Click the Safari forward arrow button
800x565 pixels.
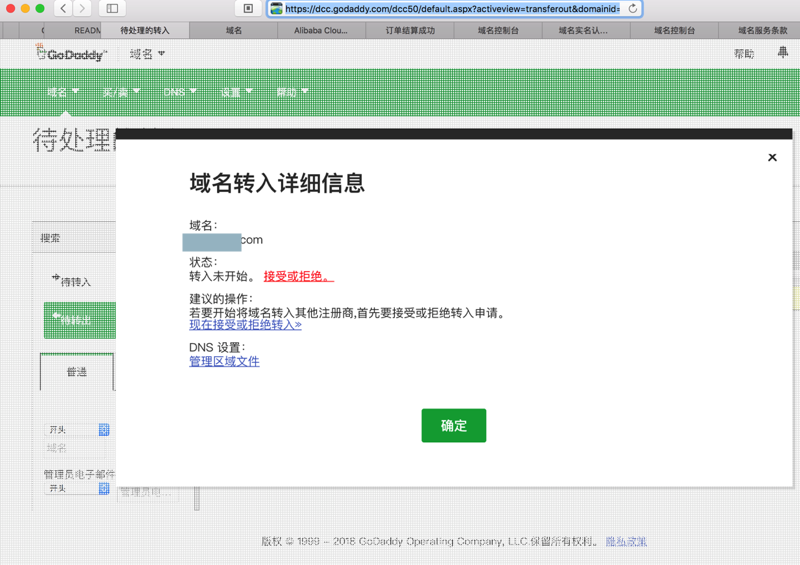[82, 8]
